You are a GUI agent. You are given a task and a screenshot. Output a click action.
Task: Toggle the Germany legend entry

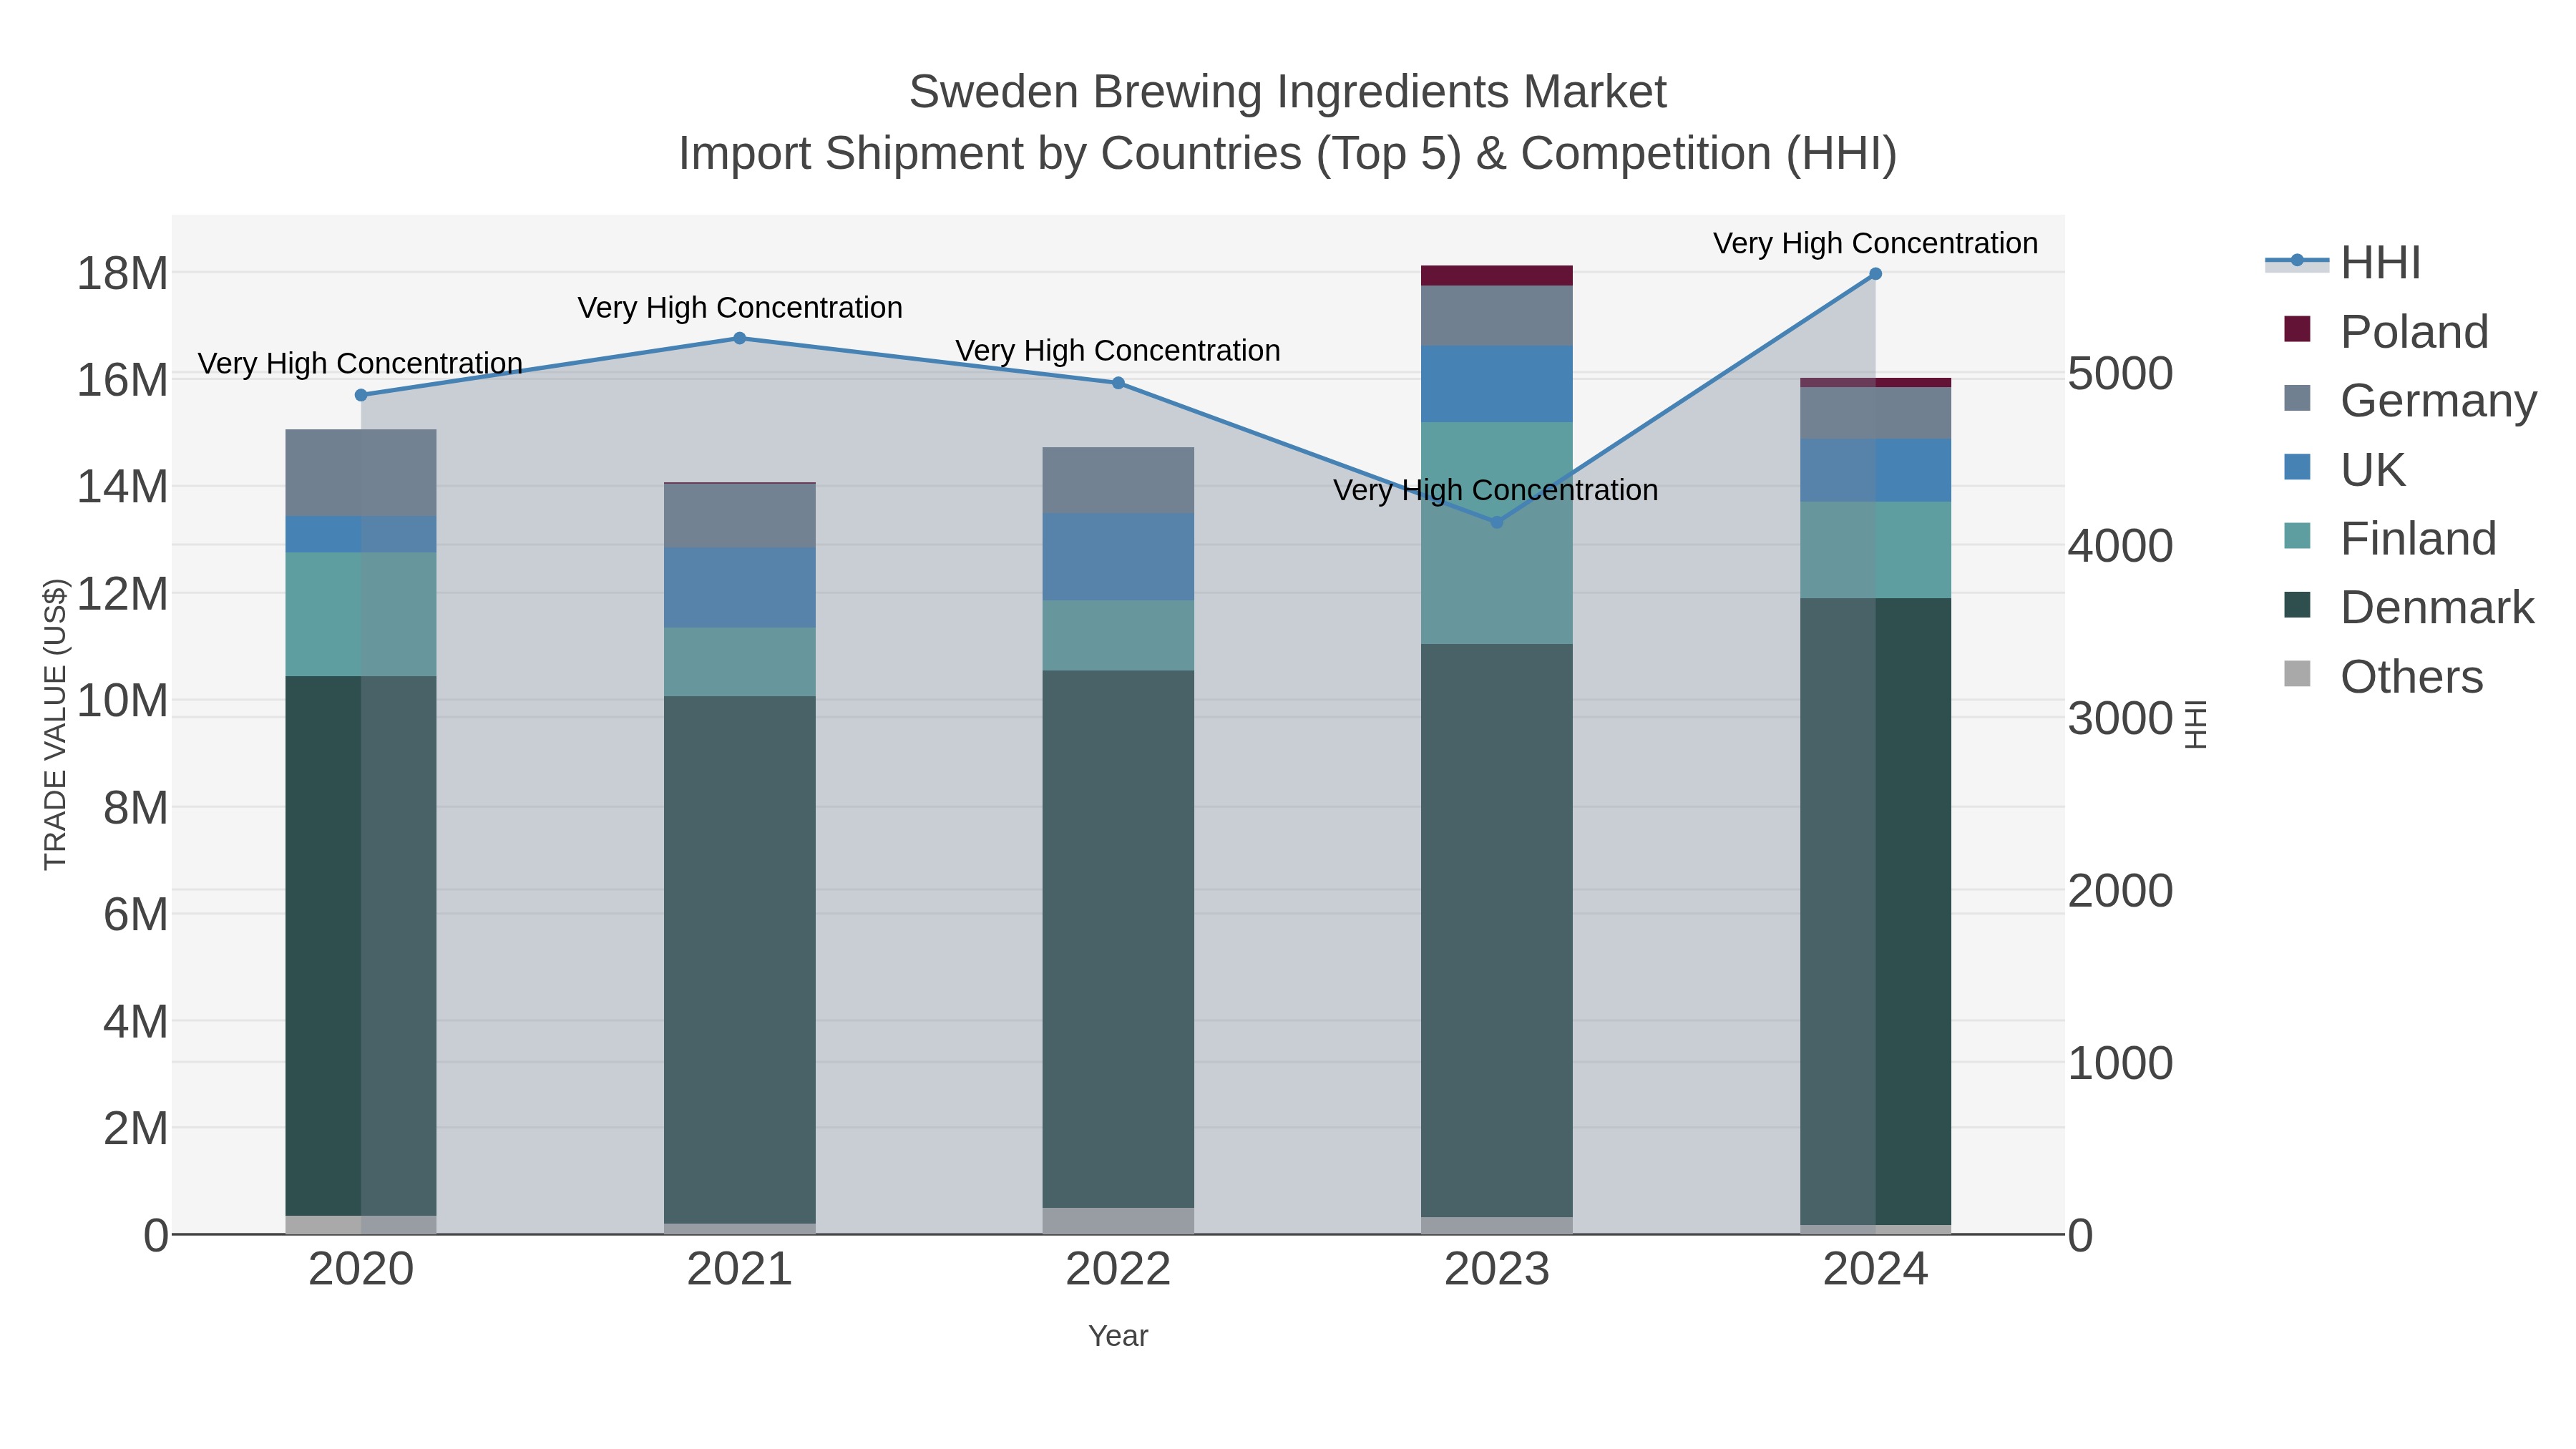point(2410,400)
